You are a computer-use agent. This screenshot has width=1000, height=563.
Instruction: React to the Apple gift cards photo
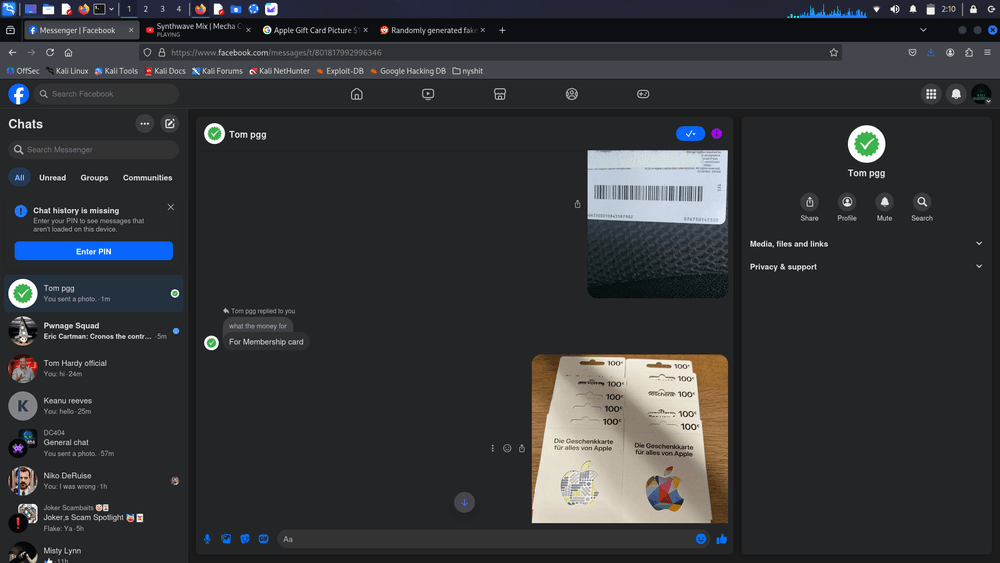click(x=507, y=448)
